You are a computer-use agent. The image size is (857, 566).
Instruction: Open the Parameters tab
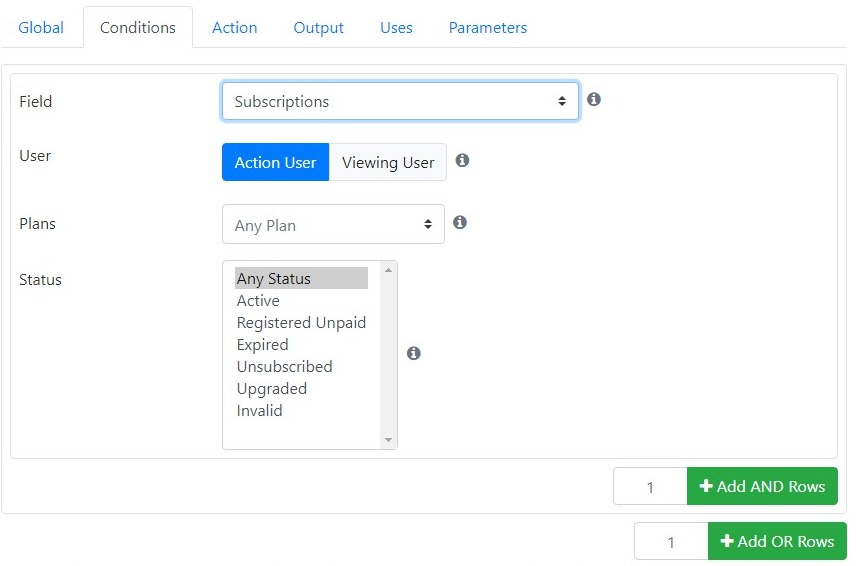coord(488,27)
